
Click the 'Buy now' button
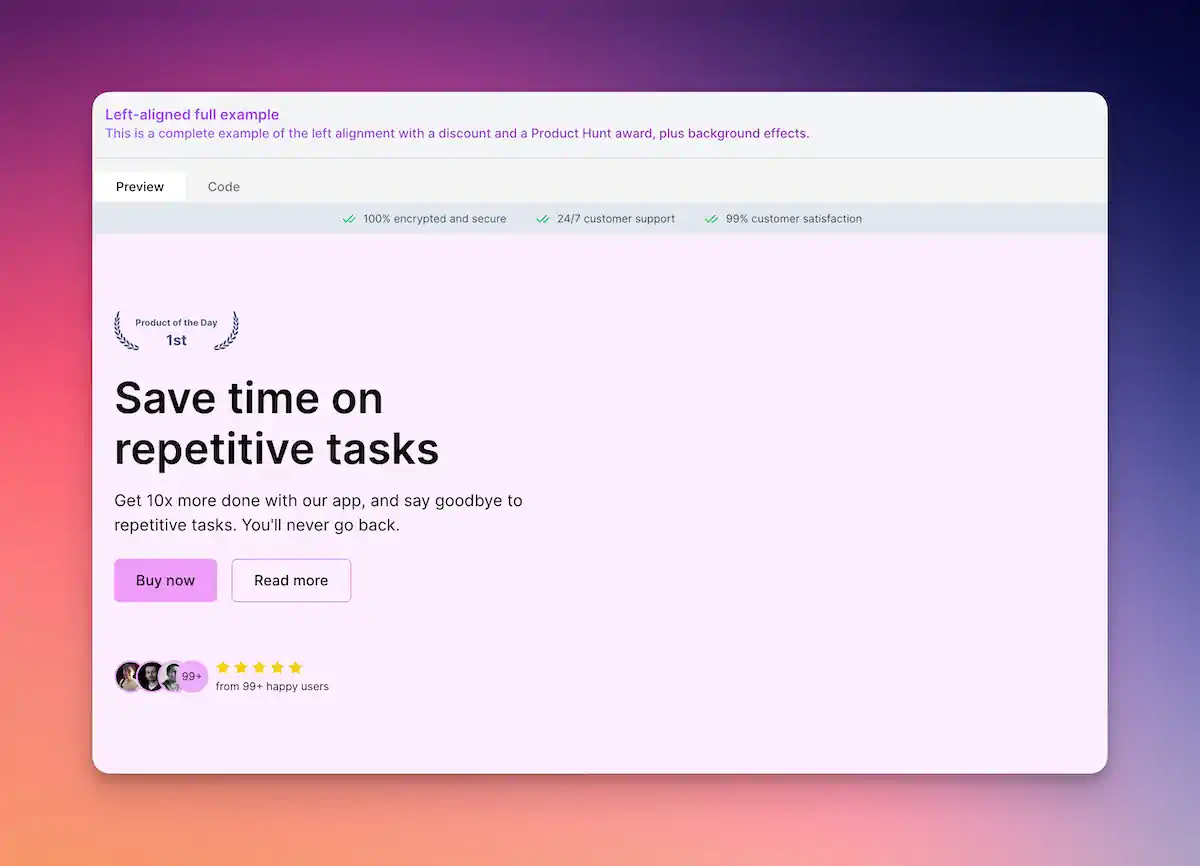pos(165,580)
